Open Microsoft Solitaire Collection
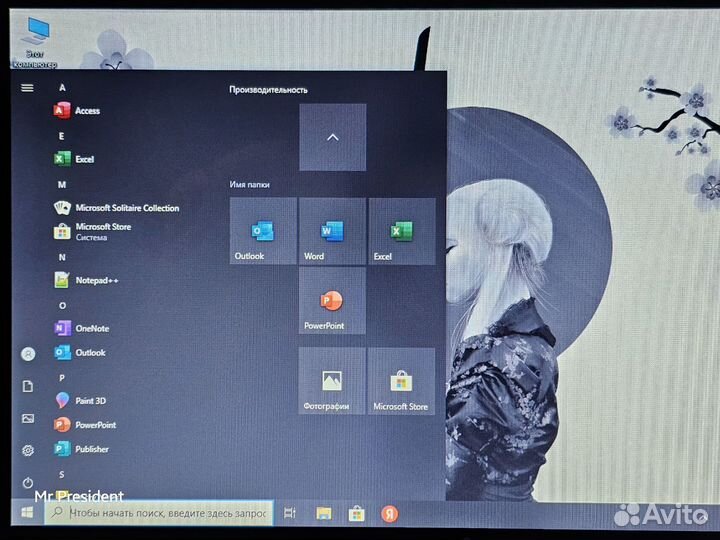 pyautogui.click(x=117, y=208)
